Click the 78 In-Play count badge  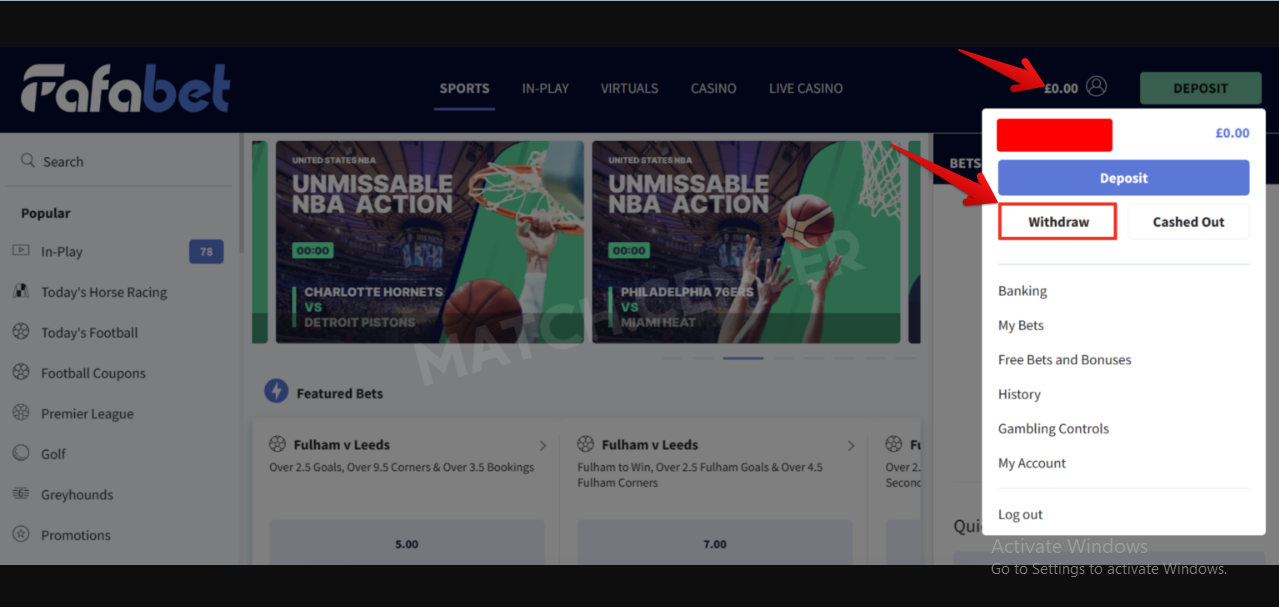coord(206,251)
